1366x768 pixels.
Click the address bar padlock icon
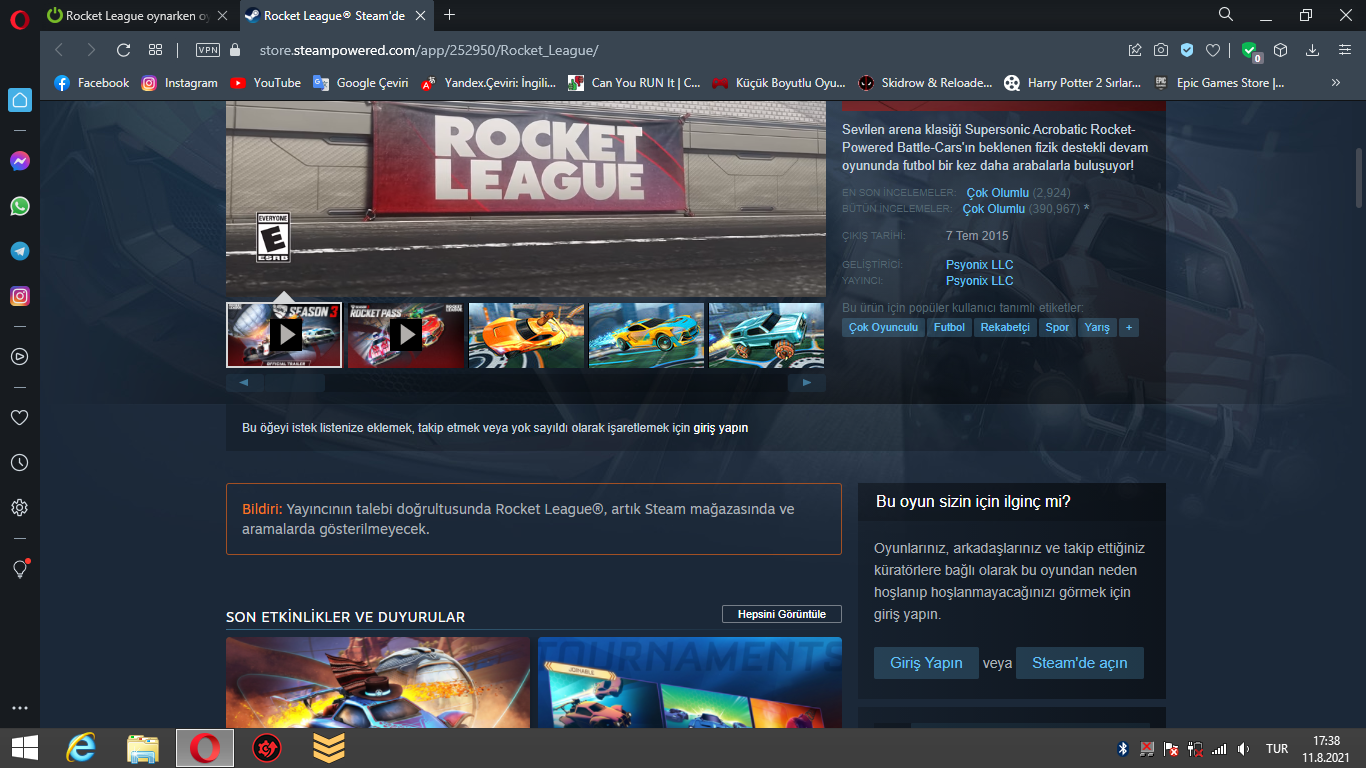click(235, 50)
